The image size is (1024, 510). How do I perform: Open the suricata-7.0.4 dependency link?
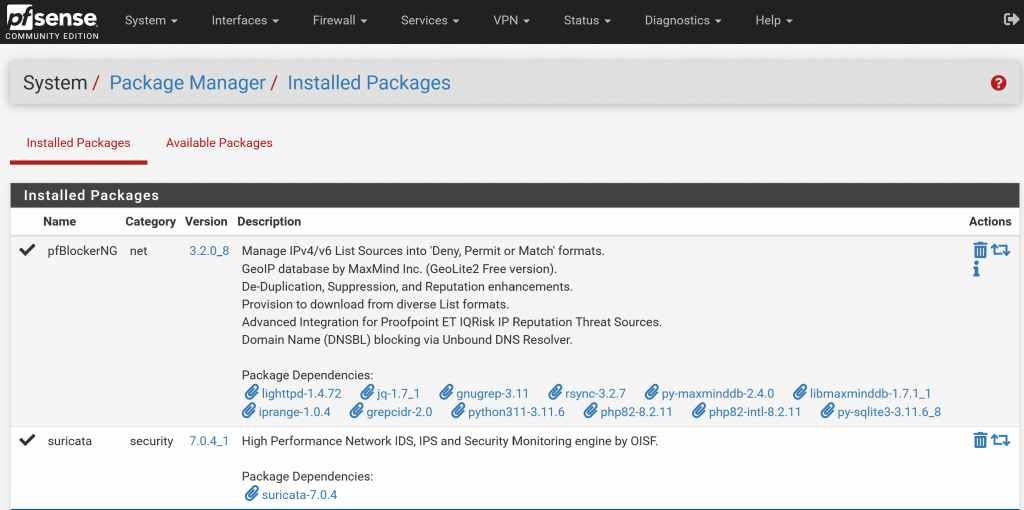pos(299,495)
